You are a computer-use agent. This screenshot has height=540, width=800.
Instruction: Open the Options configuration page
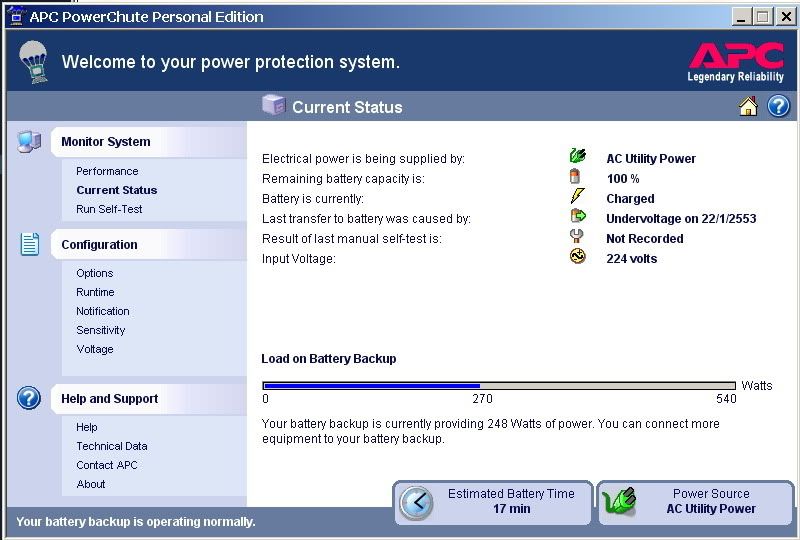(95, 273)
